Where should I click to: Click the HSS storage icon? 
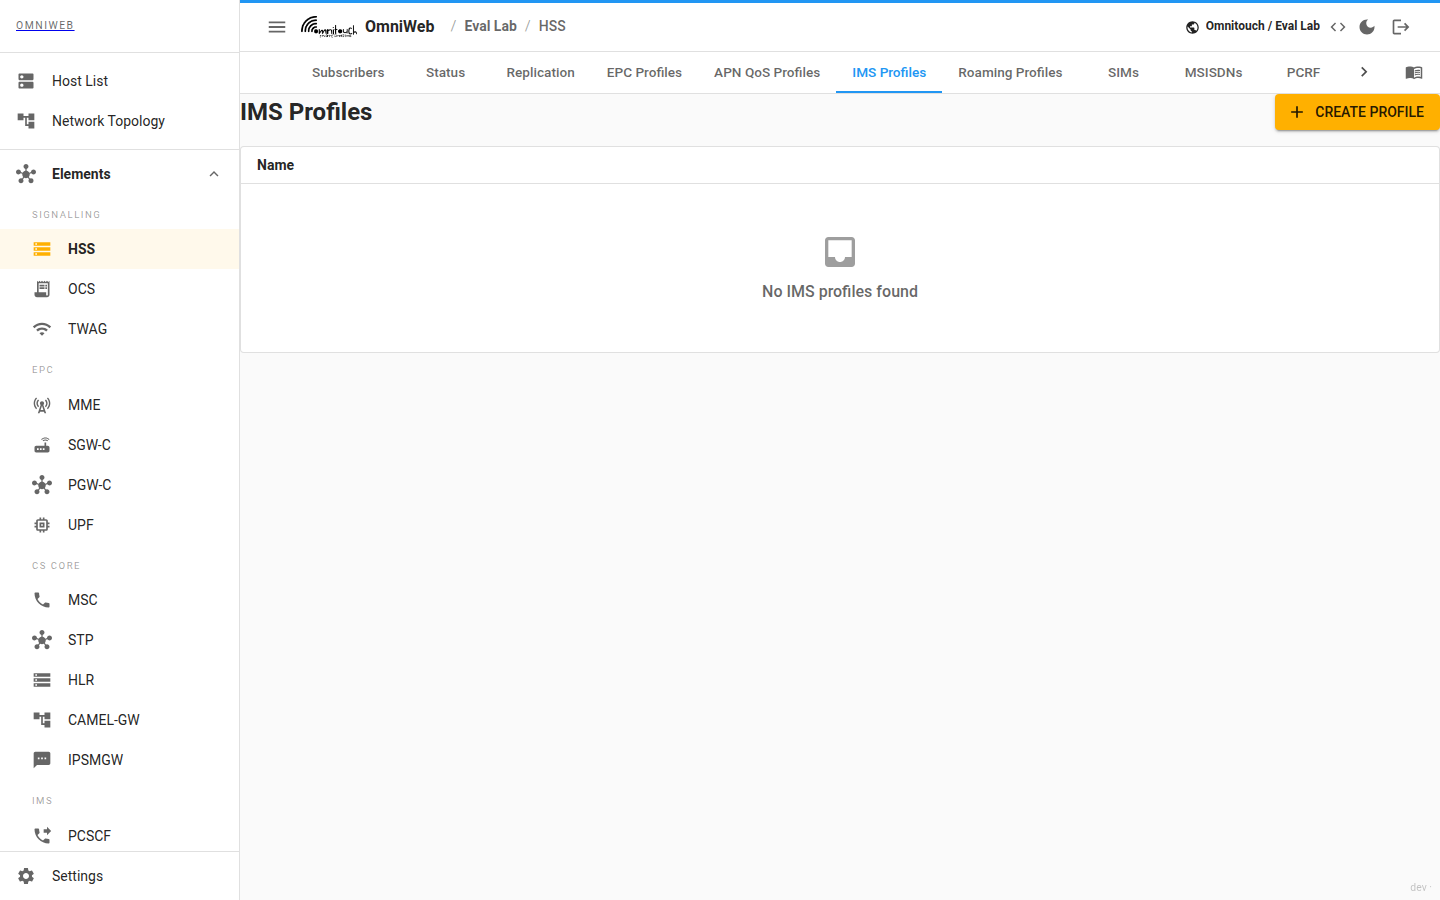coord(42,249)
